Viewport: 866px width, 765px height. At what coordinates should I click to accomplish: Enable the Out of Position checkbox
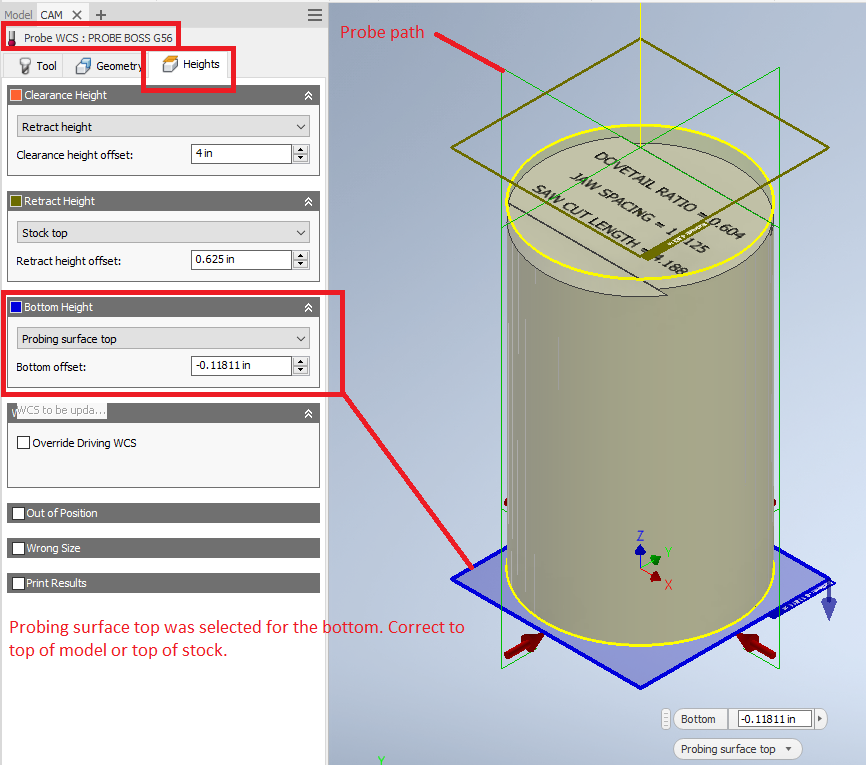click(x=16, y=513)
